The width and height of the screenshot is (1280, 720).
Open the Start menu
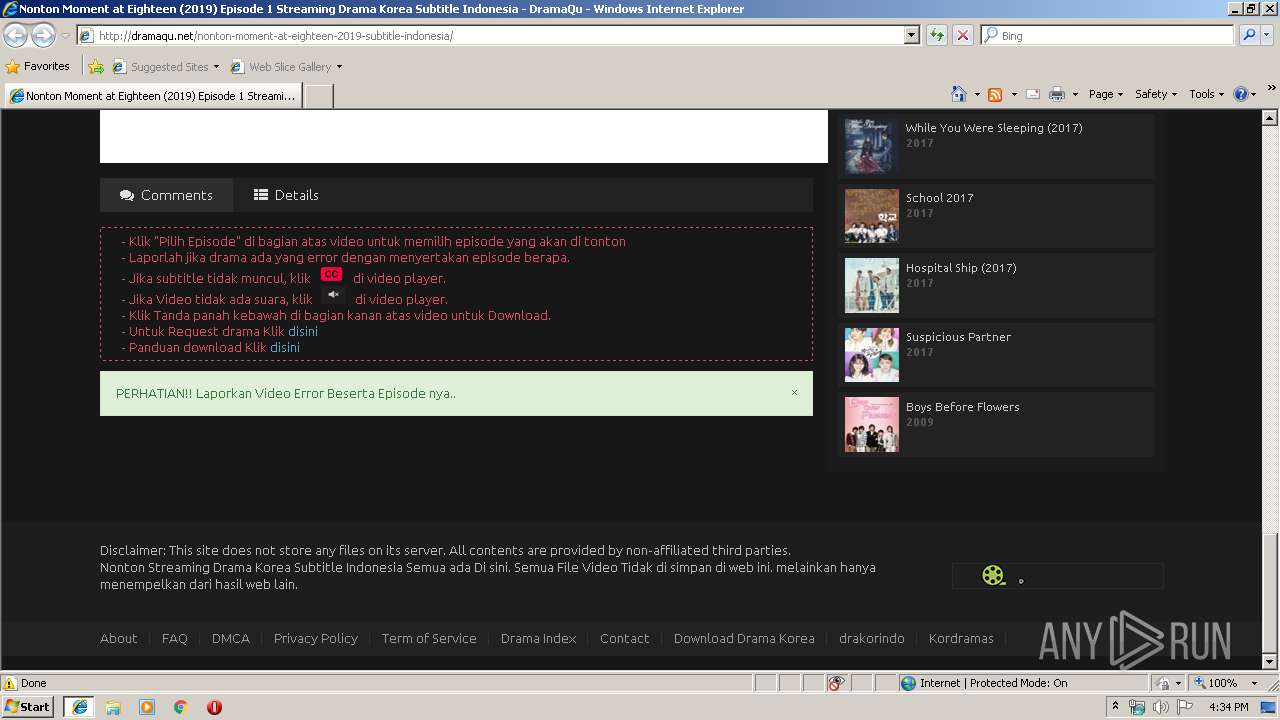click(x=27, y=707)
